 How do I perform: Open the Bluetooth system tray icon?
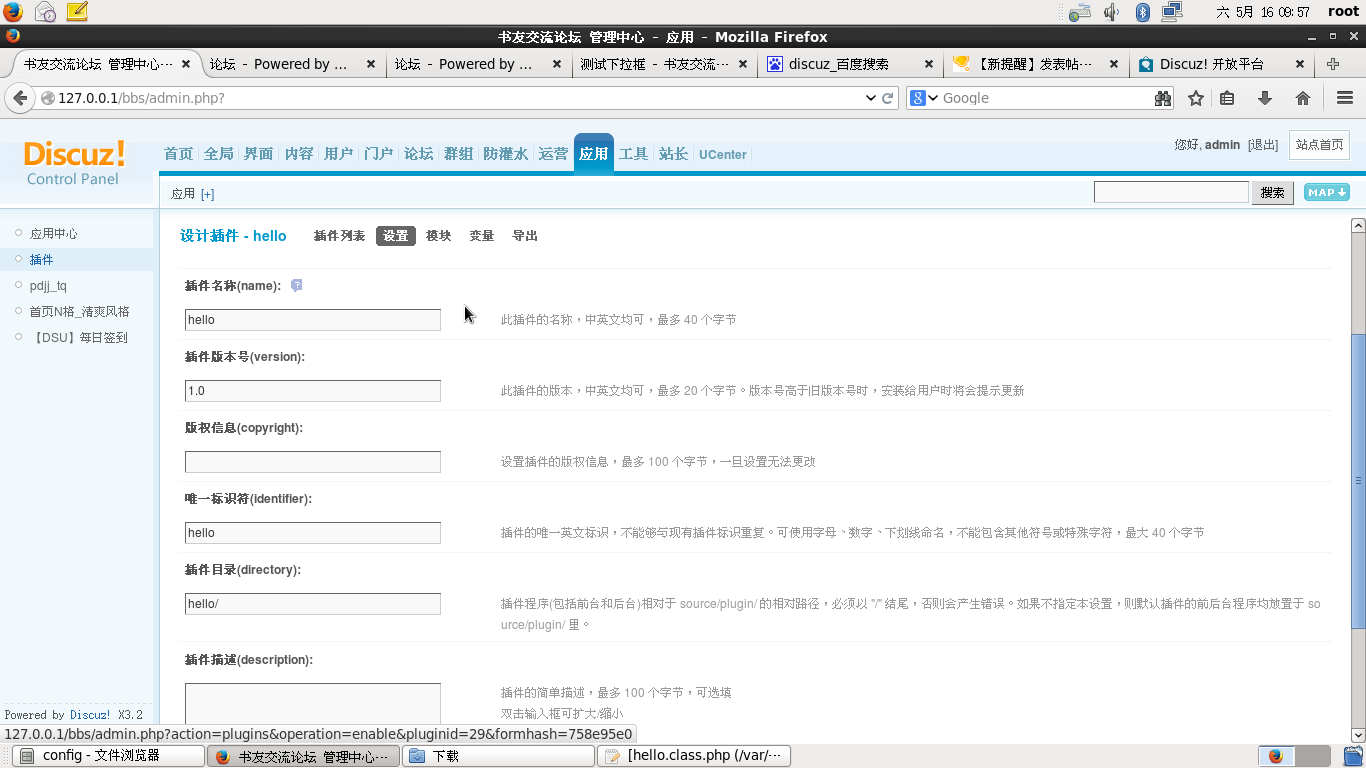(1141, 13)
